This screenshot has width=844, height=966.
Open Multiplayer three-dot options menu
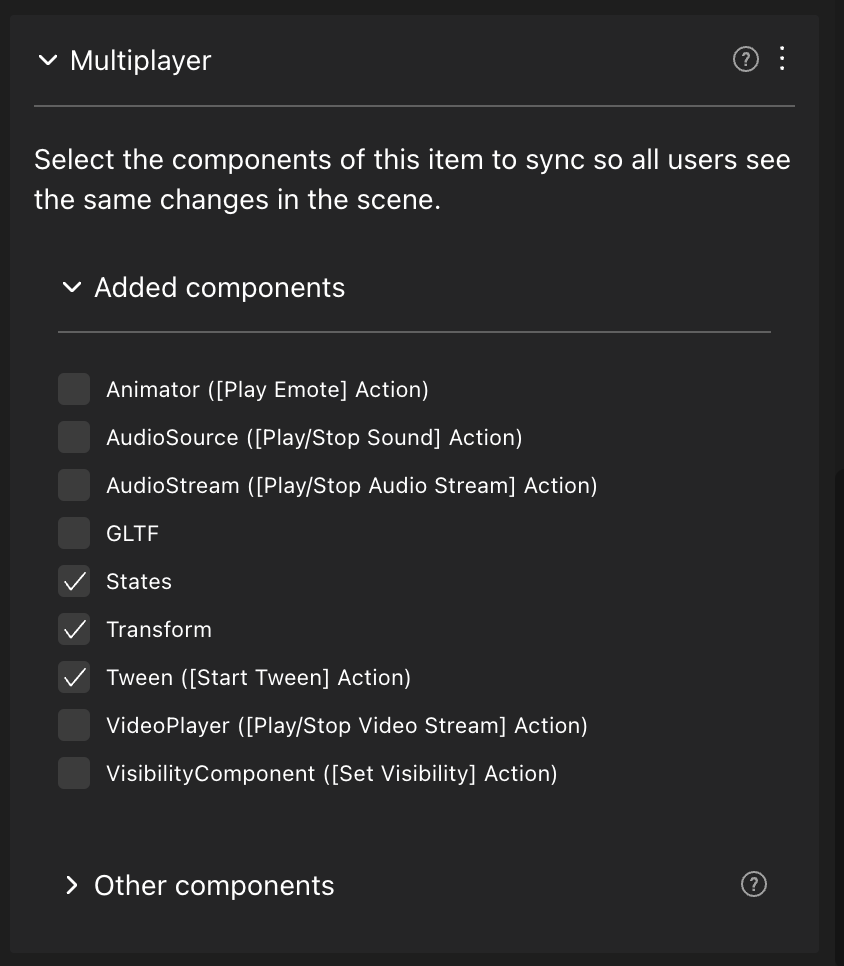782,59
